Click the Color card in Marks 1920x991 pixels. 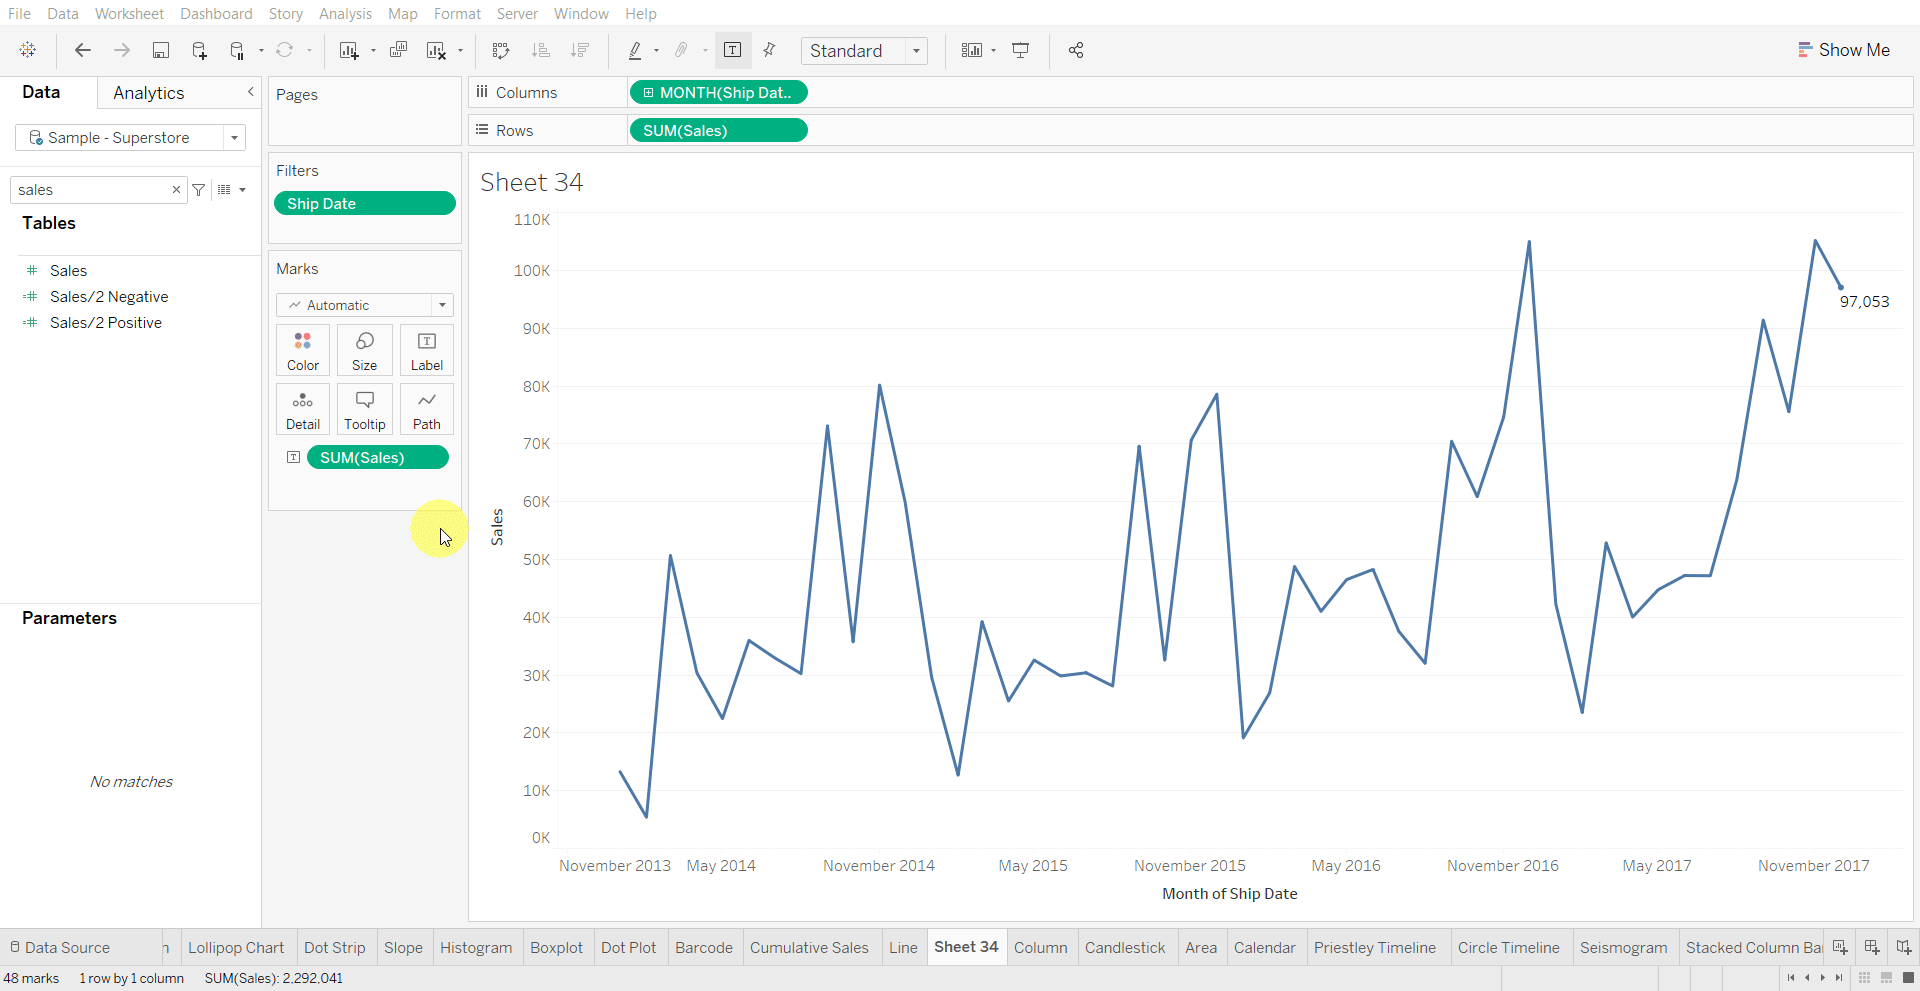(x=303, y=351)
